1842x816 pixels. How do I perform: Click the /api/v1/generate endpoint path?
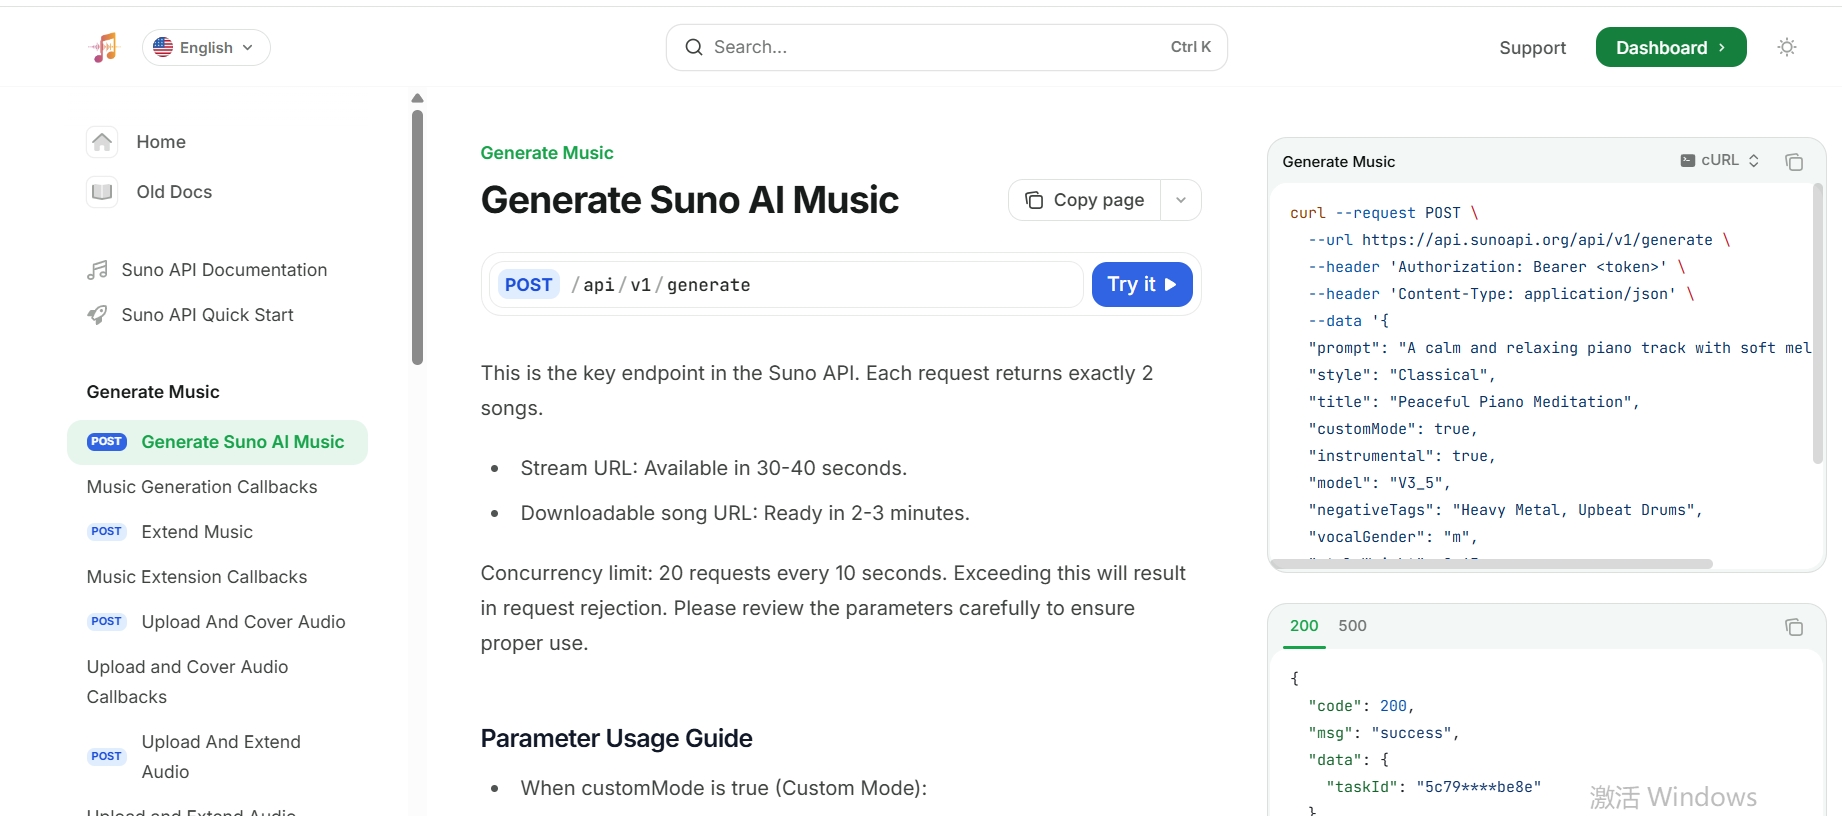[661, 285]
